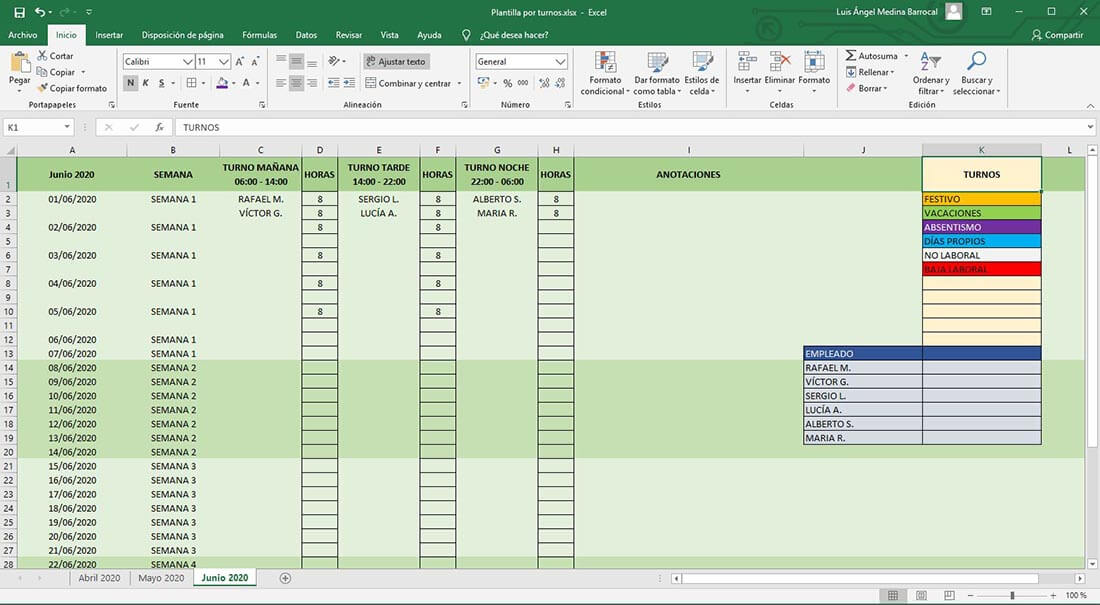Screen dimensions: 1100x605
Task: Click the font color A icon
Action: (x=246, y=83)
